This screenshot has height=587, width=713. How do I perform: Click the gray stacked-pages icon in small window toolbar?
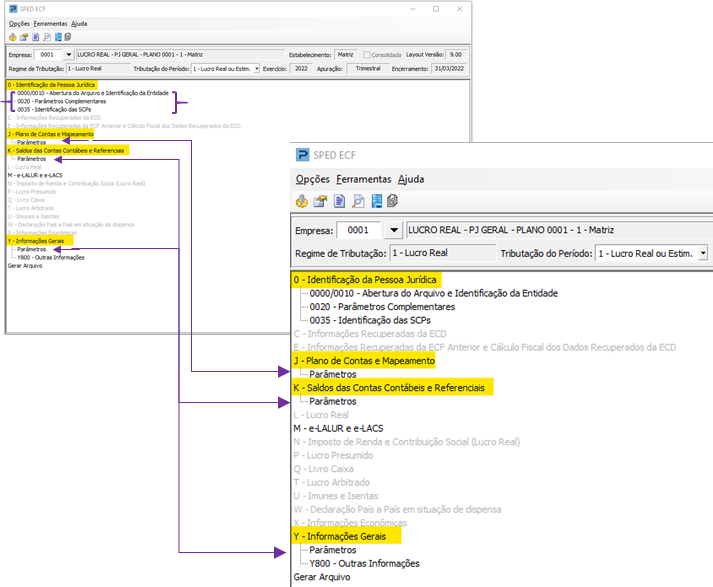pyautogui.click(x=68, y=37)
